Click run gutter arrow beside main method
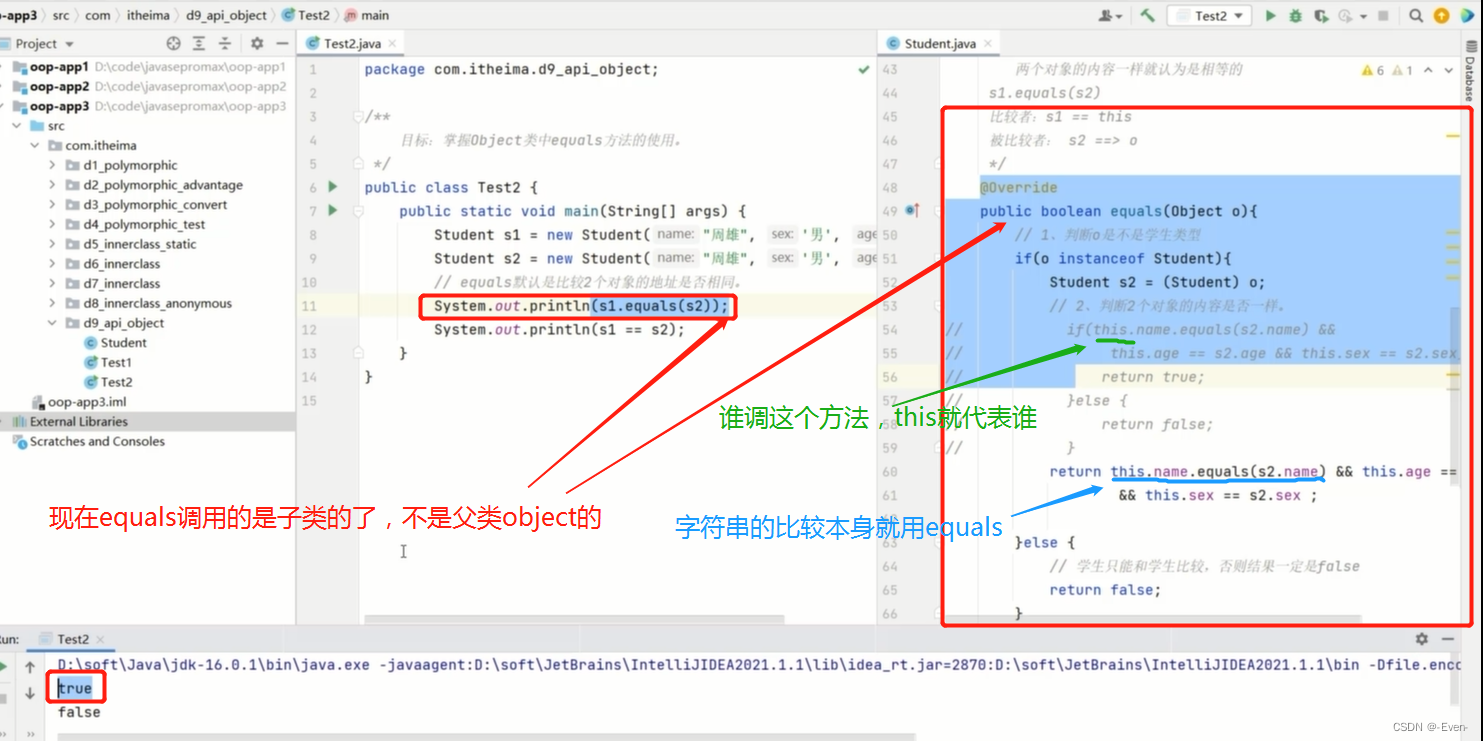The width and height of the screenshot is (1483, 741). (334, 211)
